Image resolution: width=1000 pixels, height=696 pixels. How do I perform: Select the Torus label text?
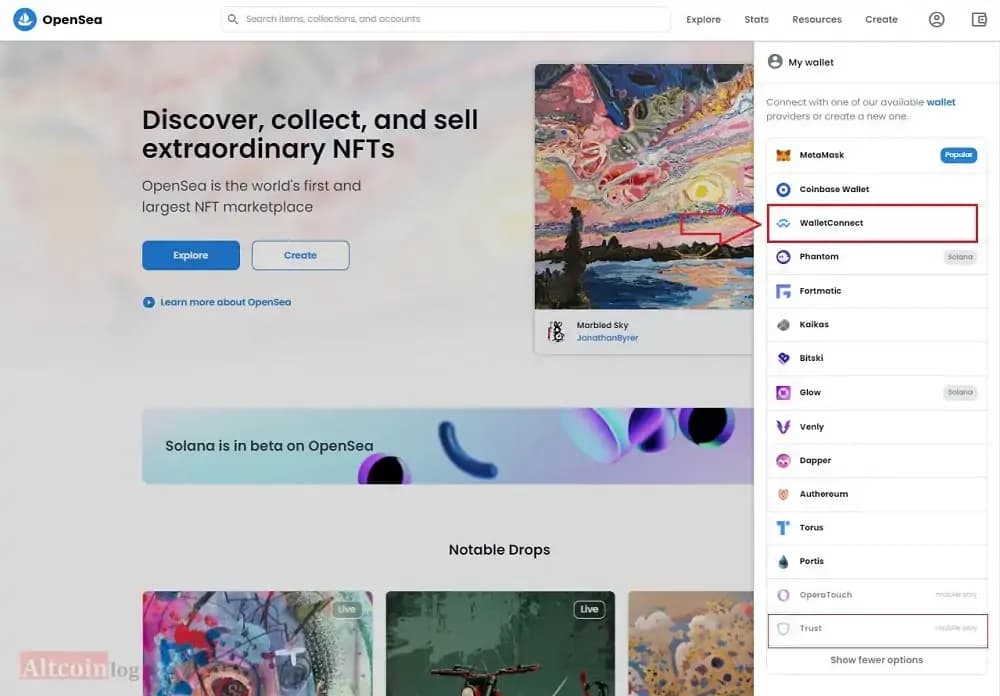tap(811, 528)
